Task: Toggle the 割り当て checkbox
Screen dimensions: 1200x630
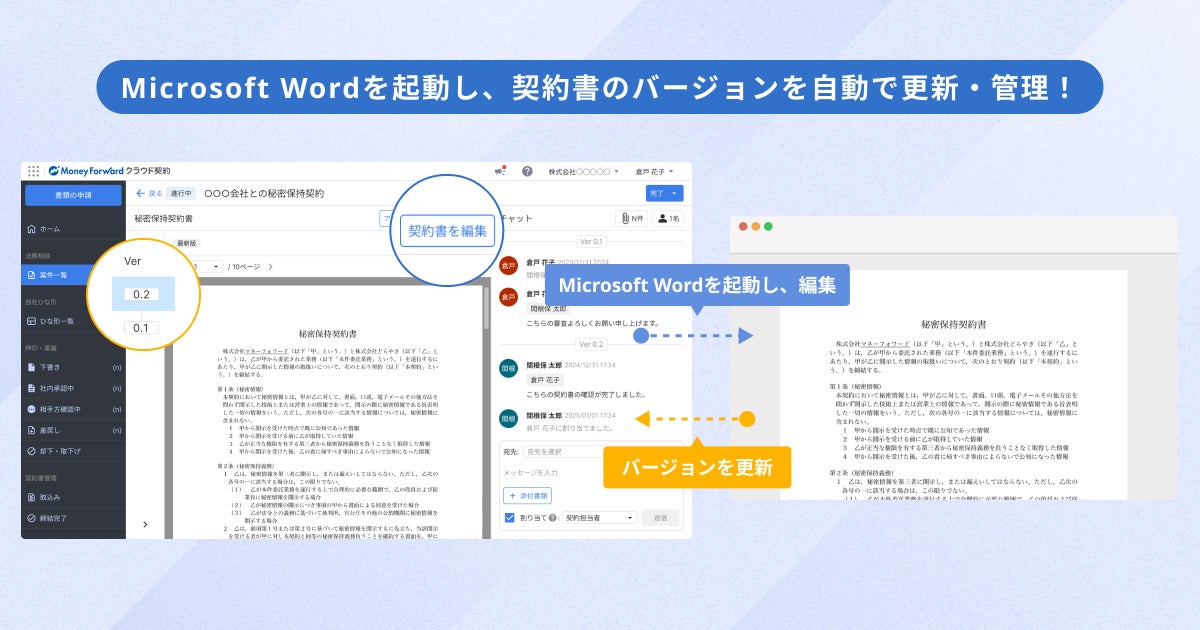Action: point(509,518)
